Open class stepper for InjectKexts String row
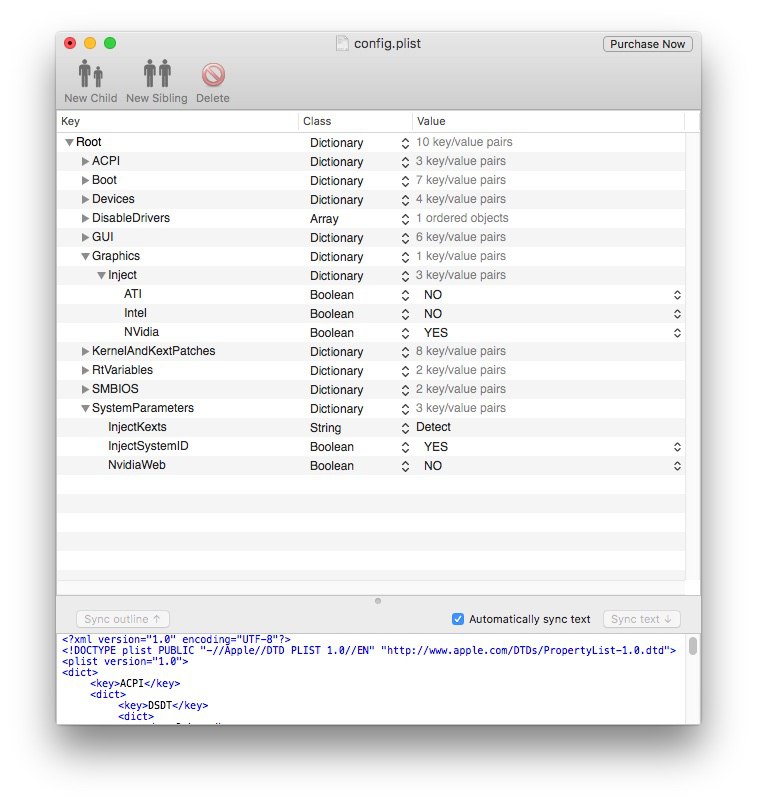The width and height of the screenshot is (757, 805). (405, 428)
